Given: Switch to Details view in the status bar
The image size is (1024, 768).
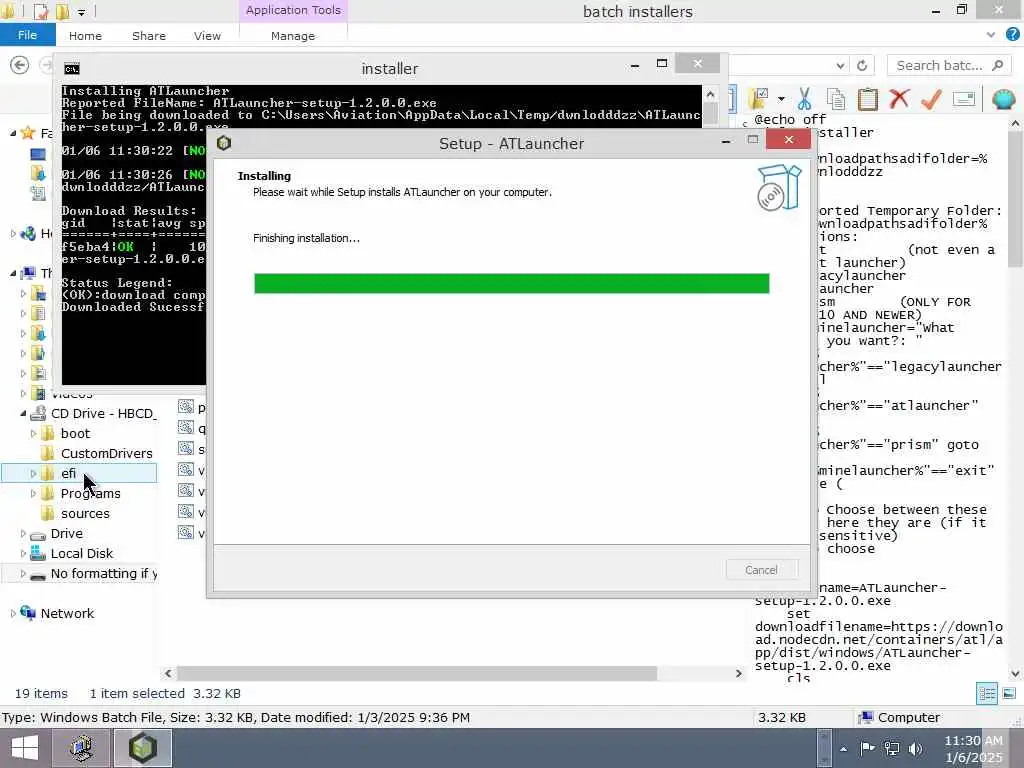Looking at the screenshot, I should 987,694.
